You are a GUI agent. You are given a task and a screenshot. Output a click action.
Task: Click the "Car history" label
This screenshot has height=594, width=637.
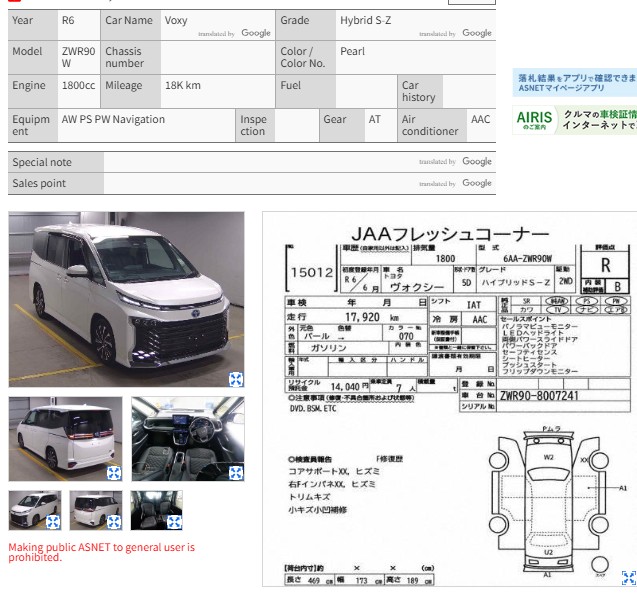tap(418, 91)
